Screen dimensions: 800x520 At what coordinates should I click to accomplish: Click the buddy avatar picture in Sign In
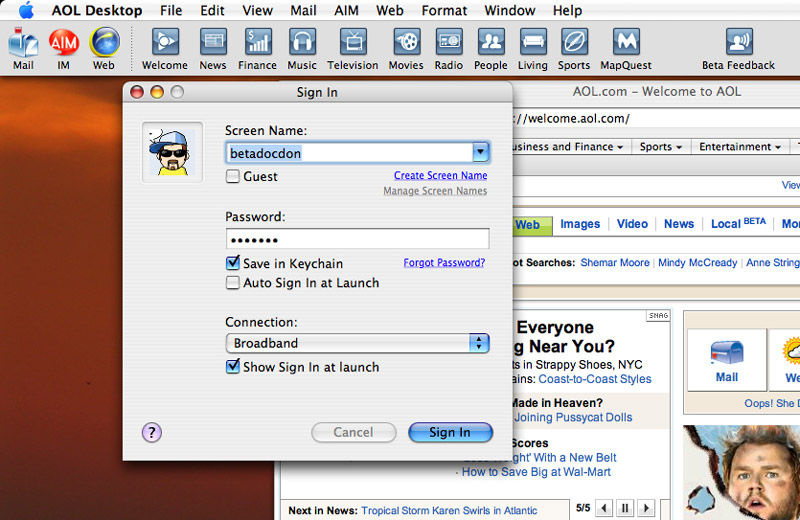[x=172, y=152]
